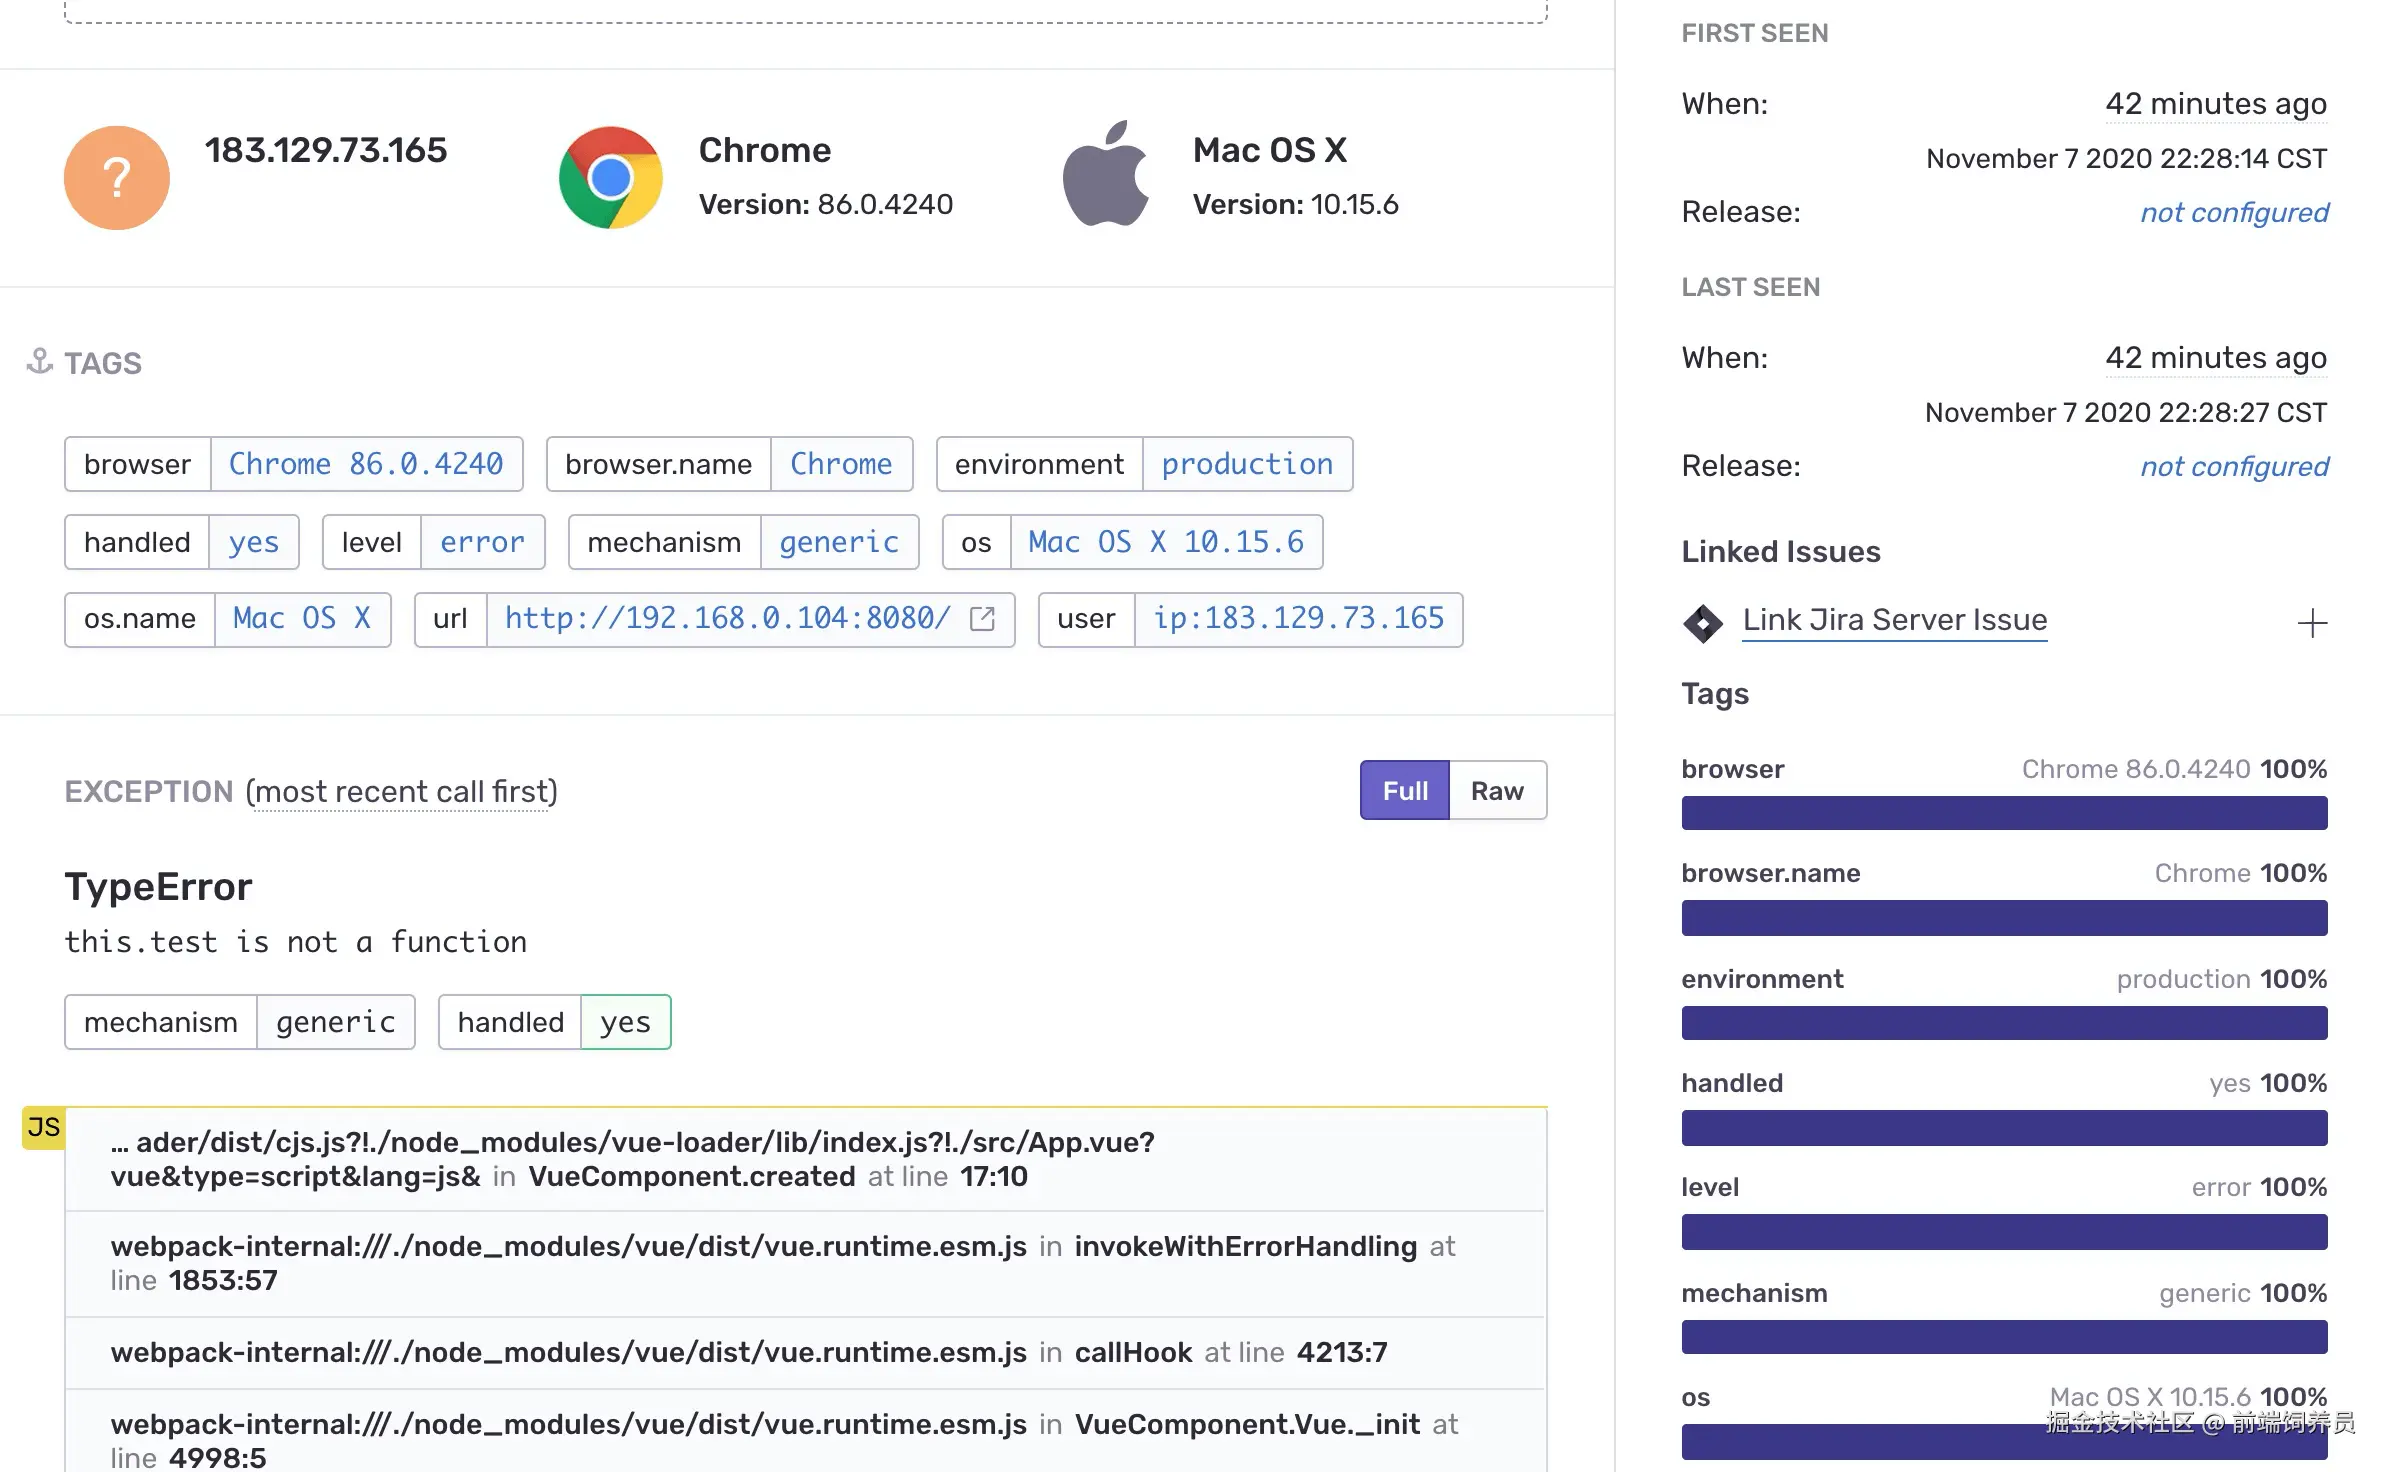2392x1472 pixels.
Task: Click the orange question-mark user avatar
Action: pos(117,178)
